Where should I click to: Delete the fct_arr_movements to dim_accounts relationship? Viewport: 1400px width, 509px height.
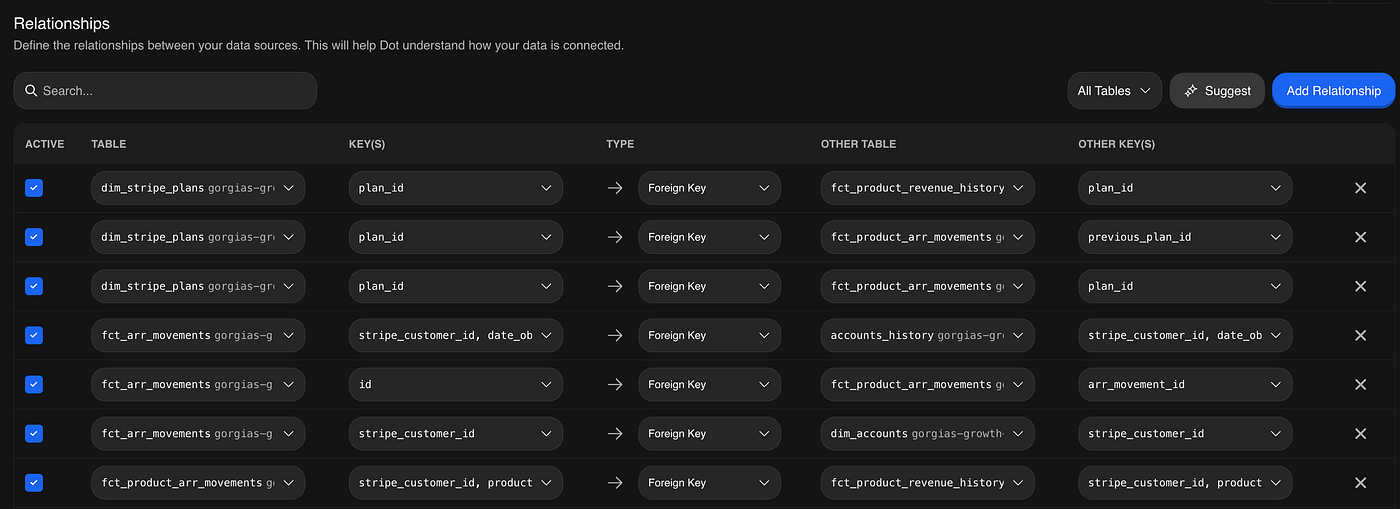click(x=1360, y=434)
